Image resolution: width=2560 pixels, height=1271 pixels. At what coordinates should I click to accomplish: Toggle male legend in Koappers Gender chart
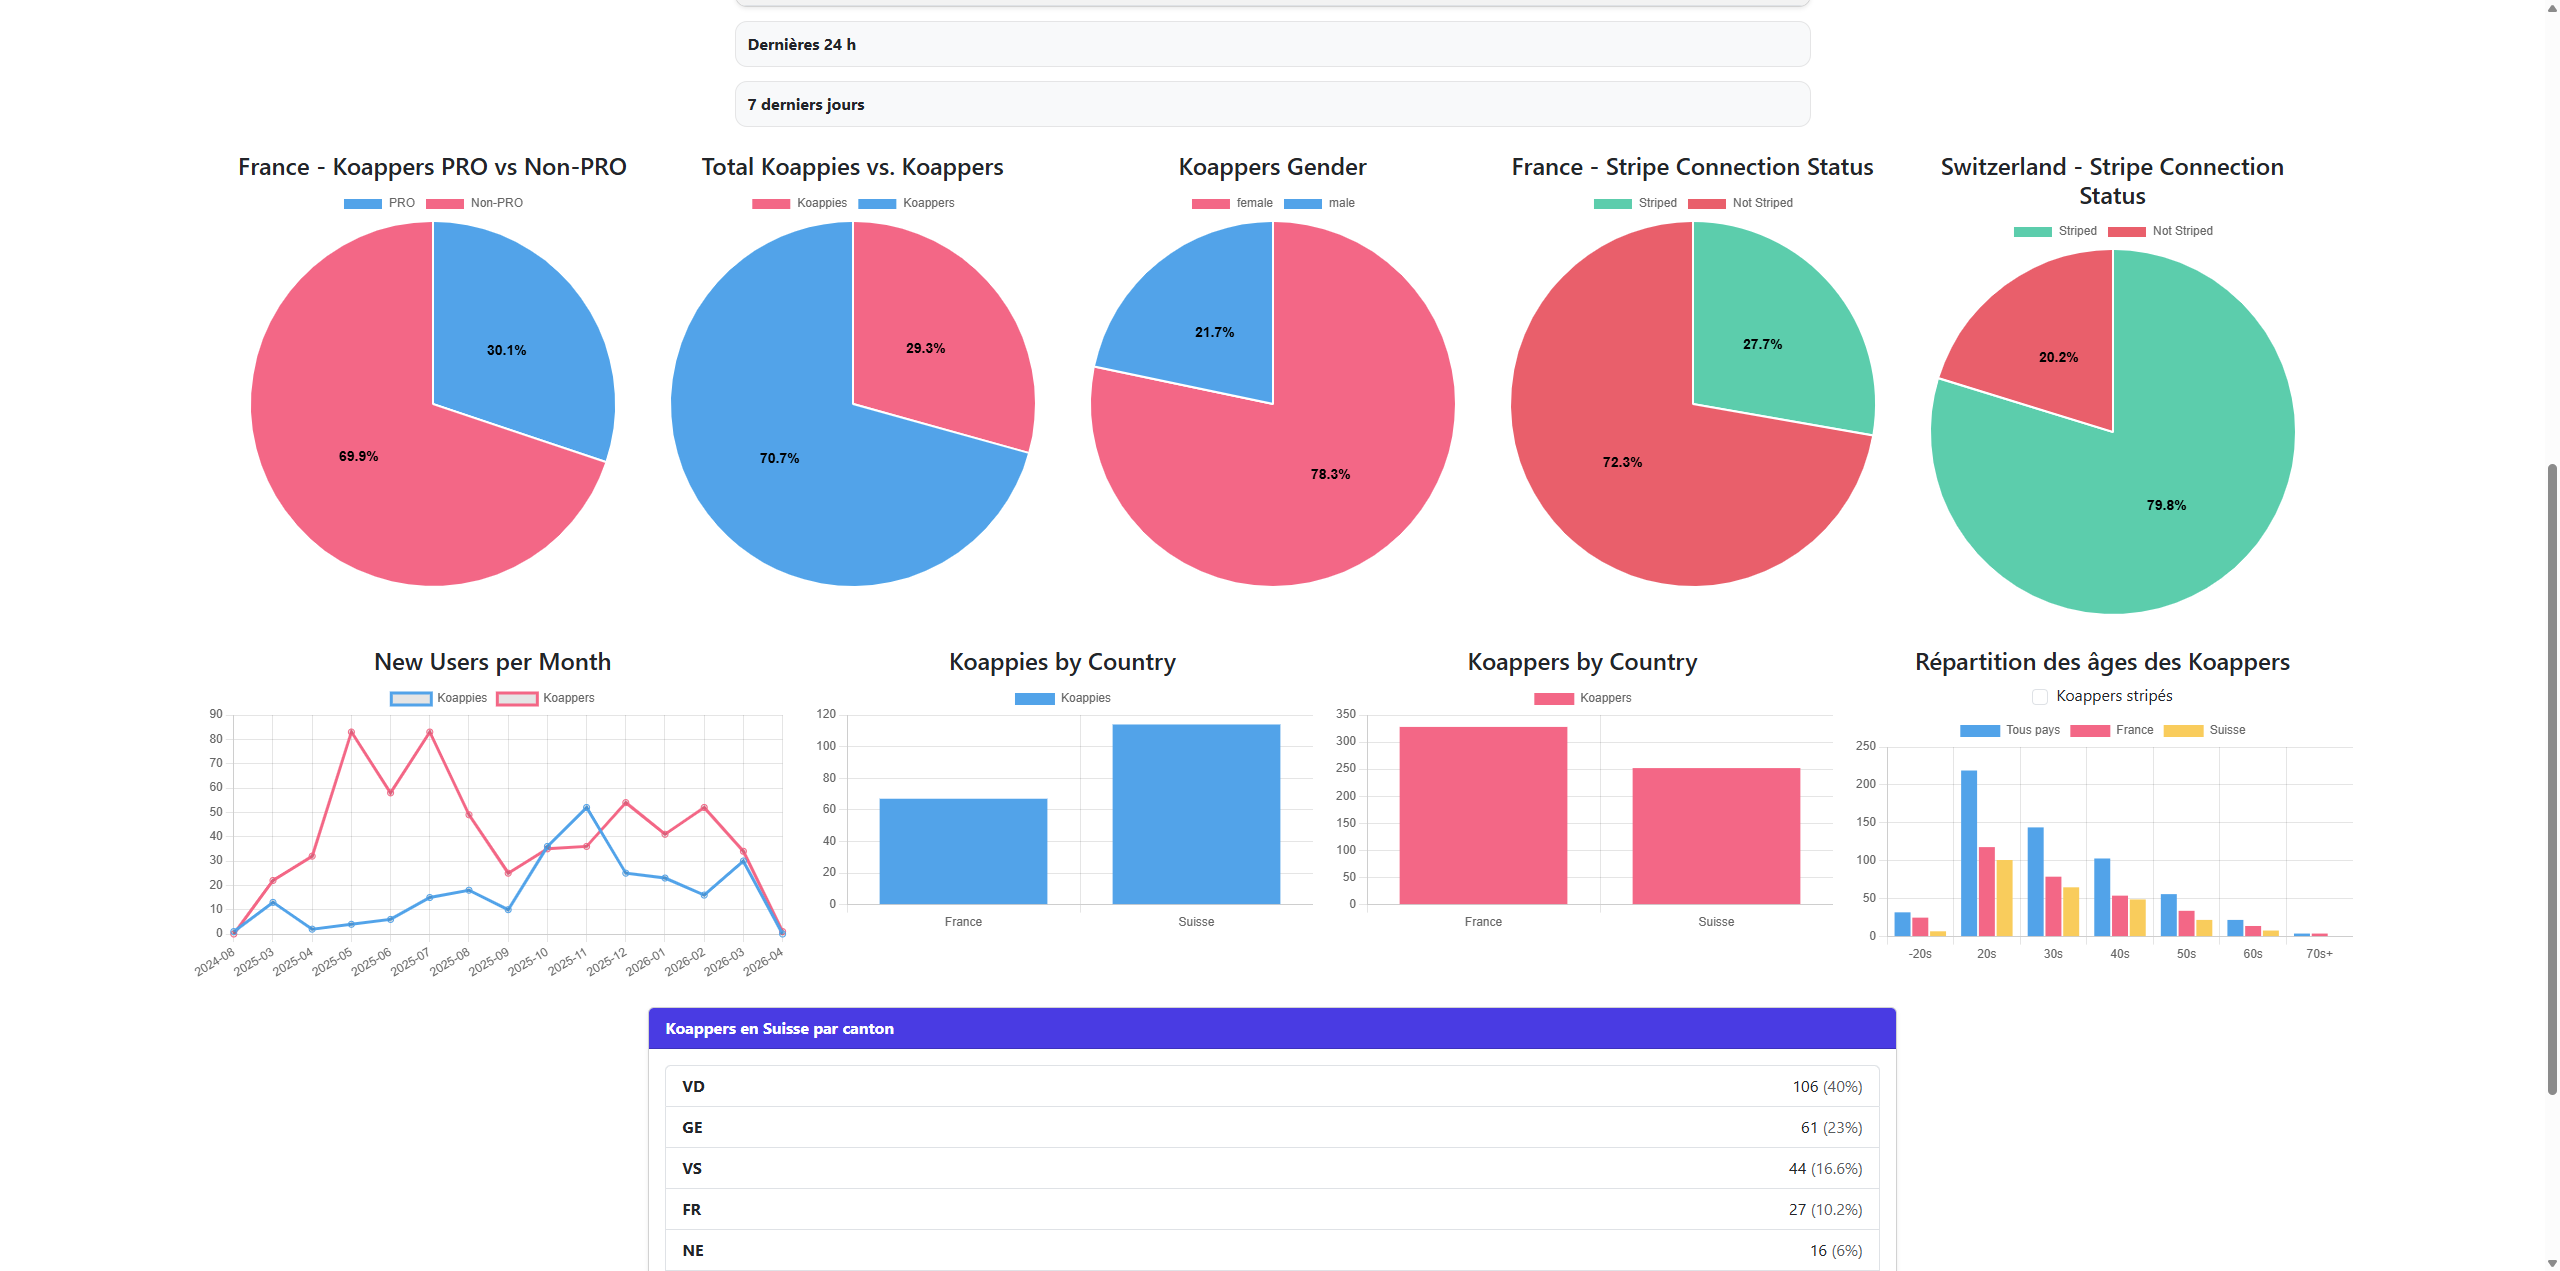tap(1319, 203)
